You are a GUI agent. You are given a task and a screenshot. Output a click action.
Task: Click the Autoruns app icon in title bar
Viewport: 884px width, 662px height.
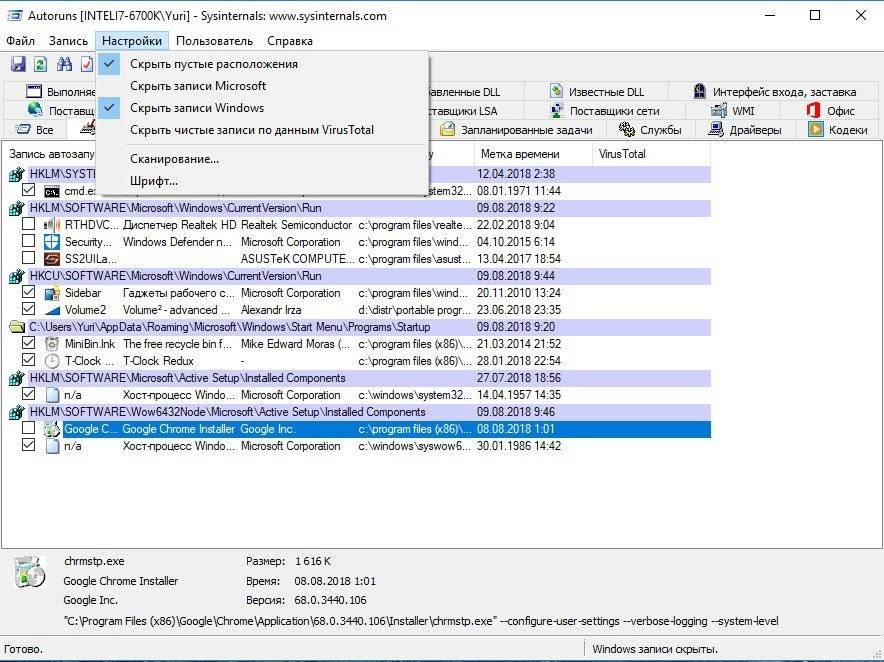click(x=14, y=16)
